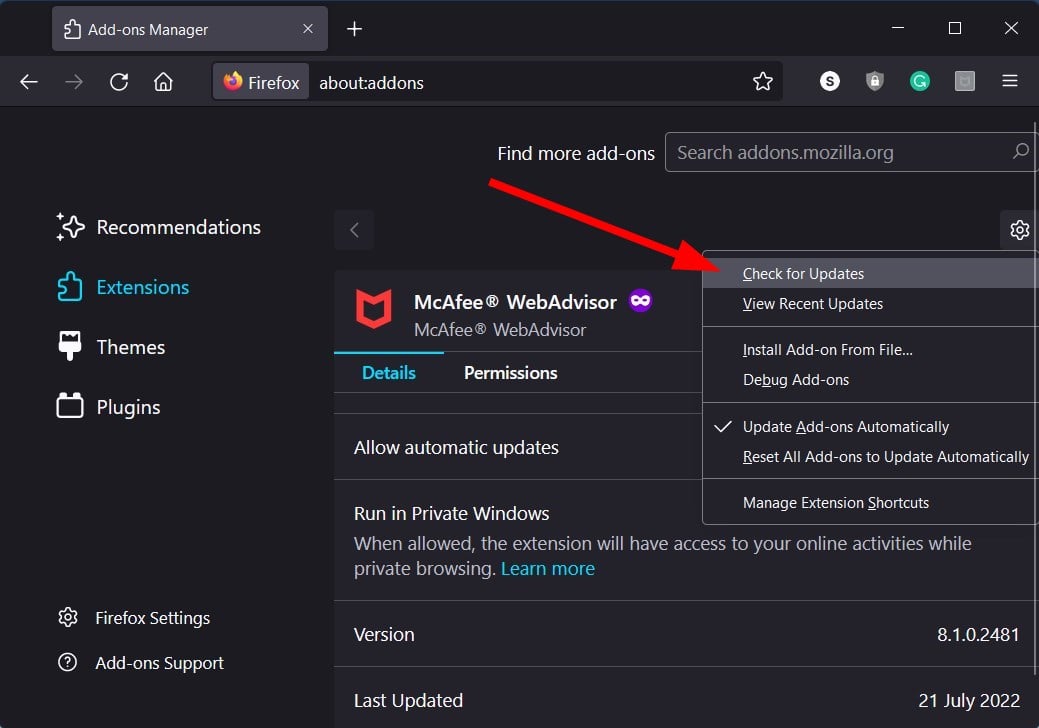Click the search magnifier in add-ons search

click(x=1020, y=152)
